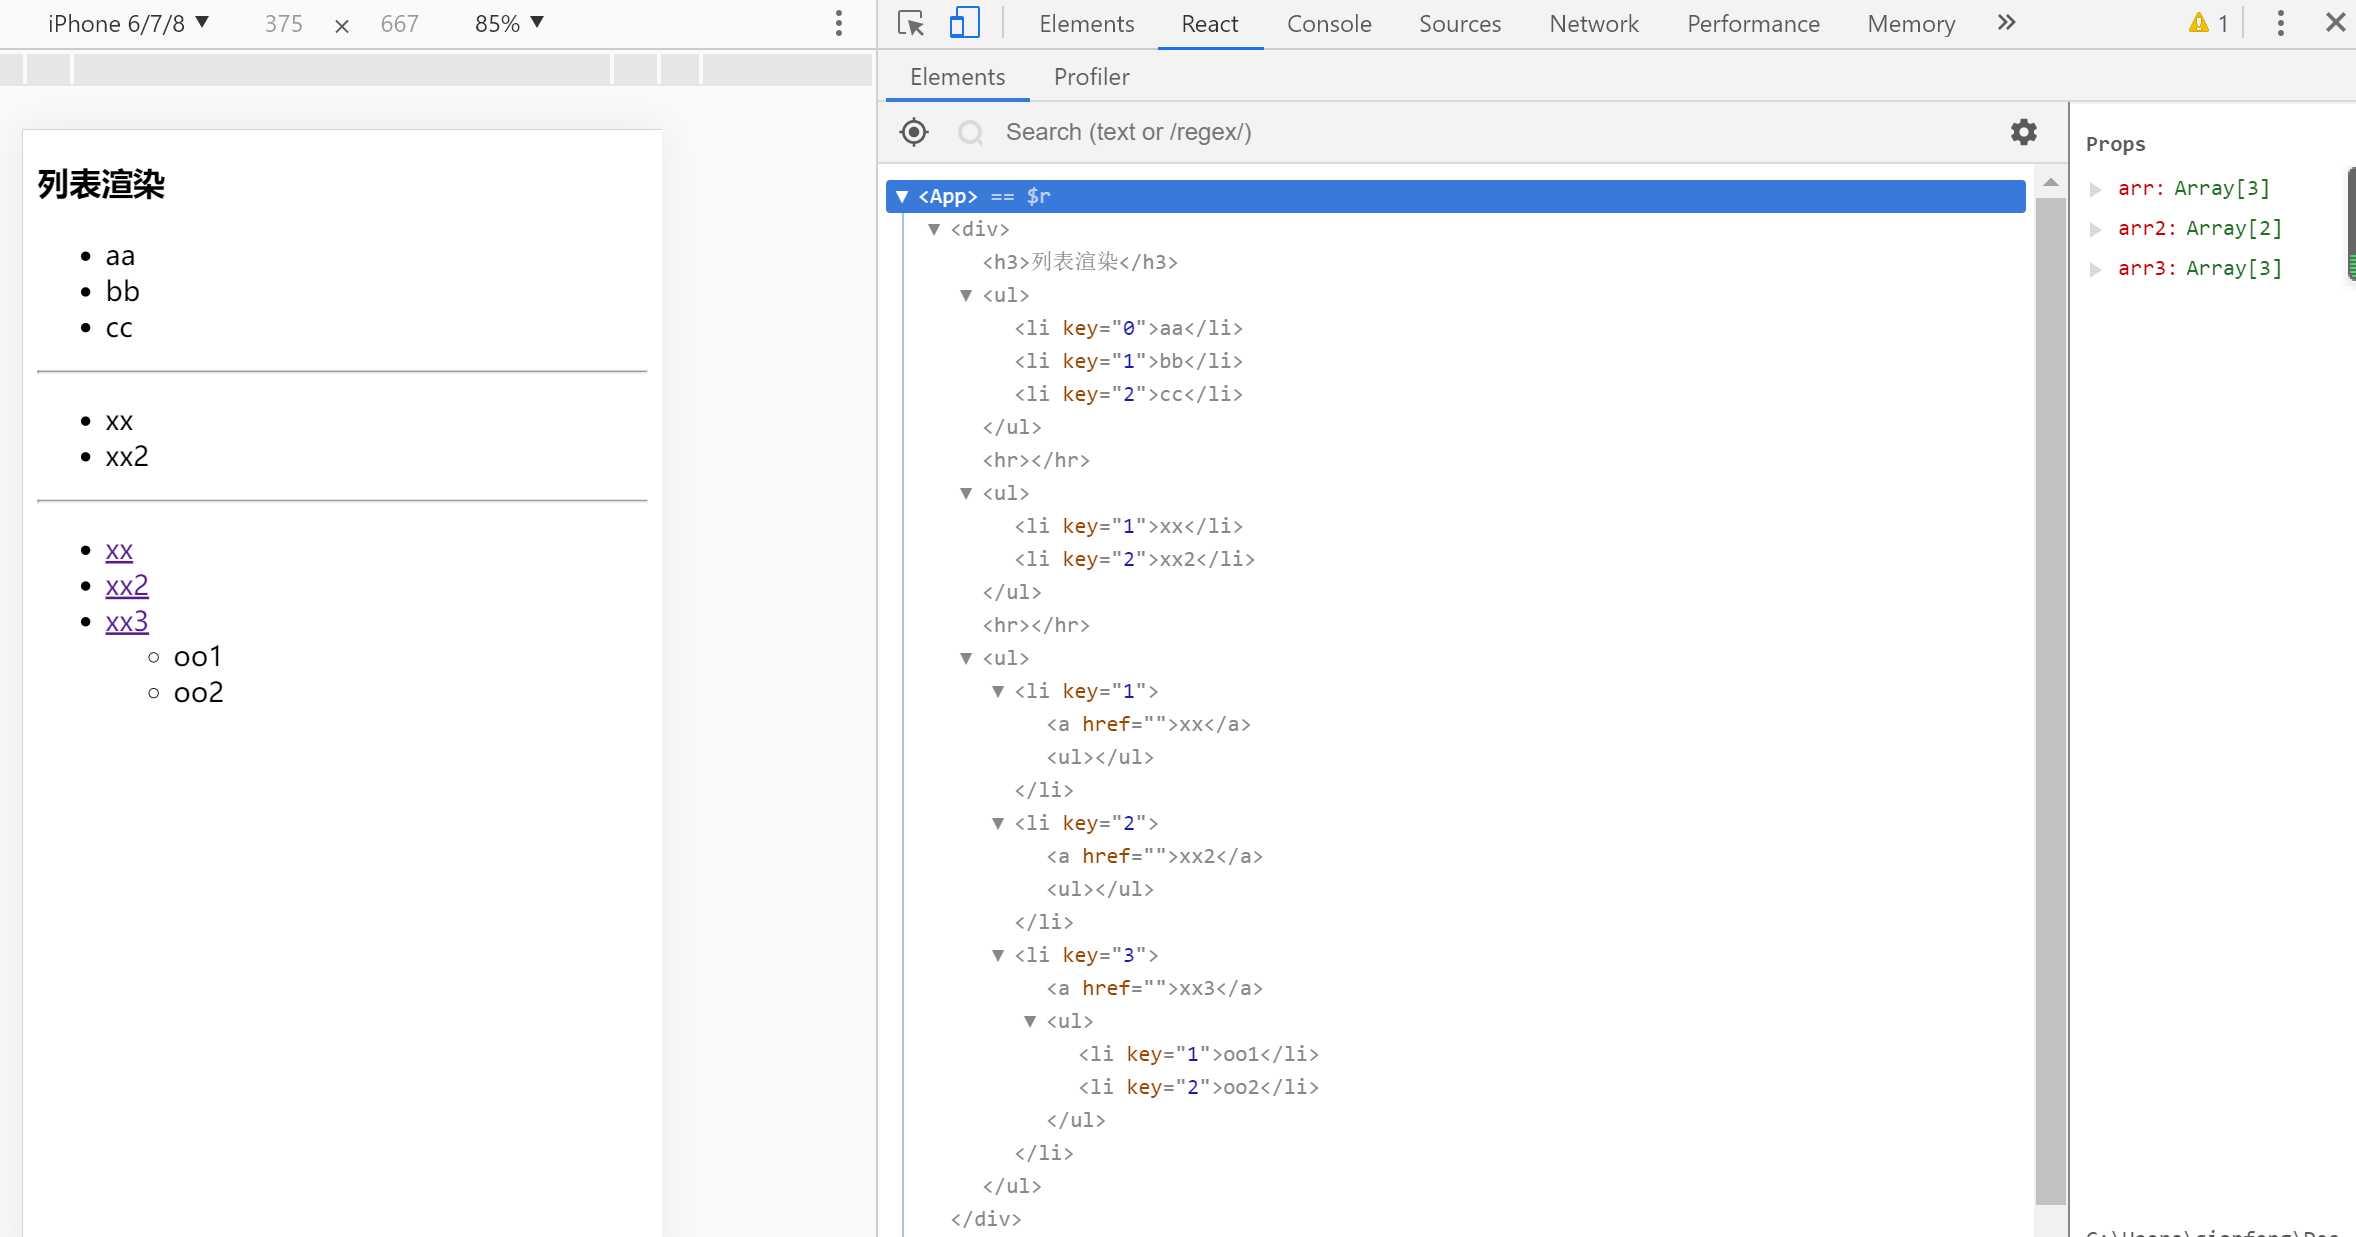This screenshot has width=2356, height=1237.
Task: Open the Performance tab
Action: [1753, 23]
